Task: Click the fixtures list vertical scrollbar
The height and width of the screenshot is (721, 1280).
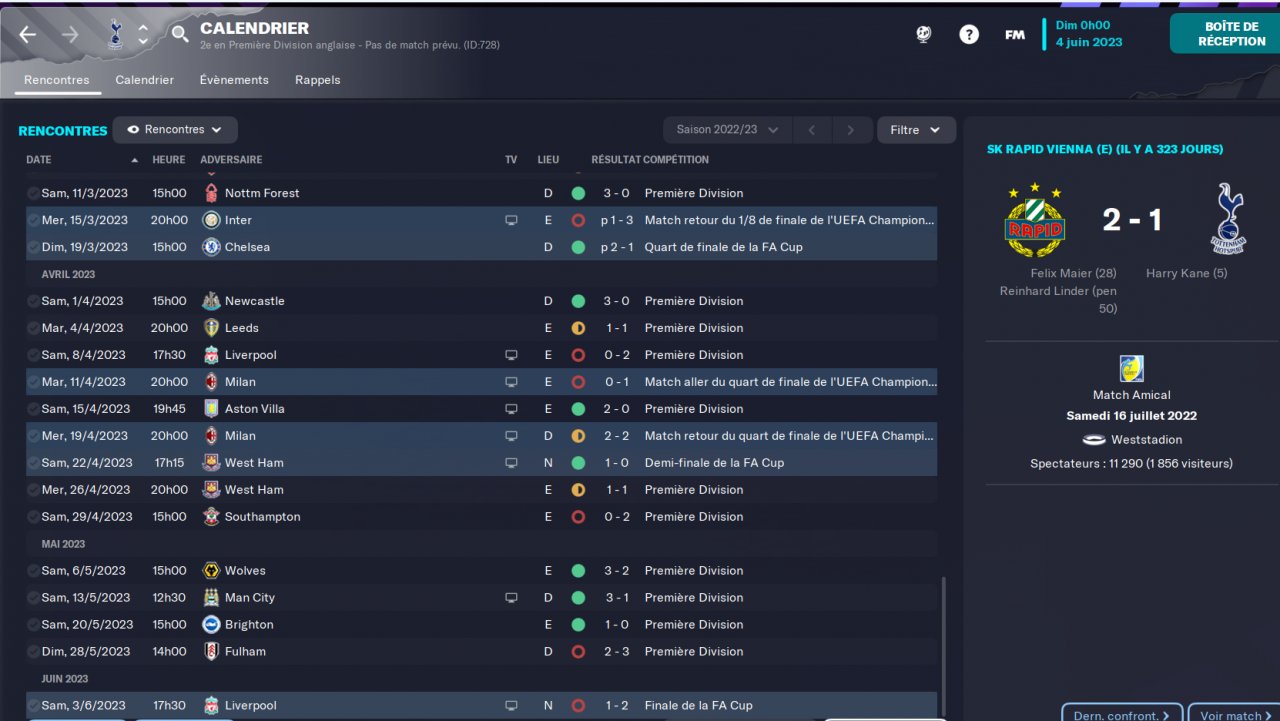Action: 944,640
